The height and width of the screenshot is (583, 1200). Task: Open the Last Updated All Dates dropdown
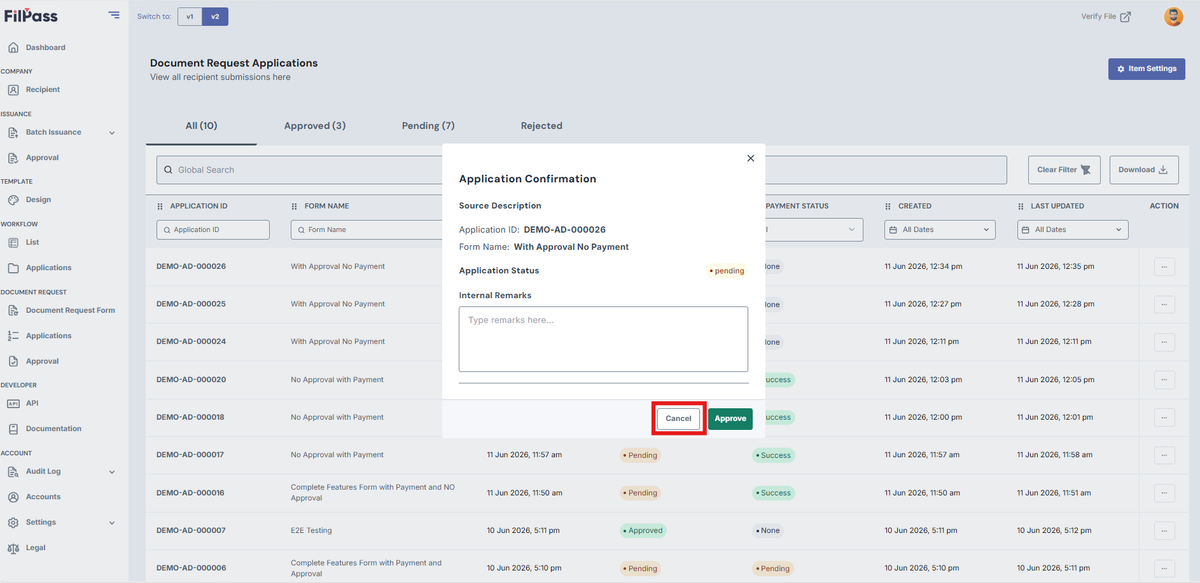coord(1072,230)
